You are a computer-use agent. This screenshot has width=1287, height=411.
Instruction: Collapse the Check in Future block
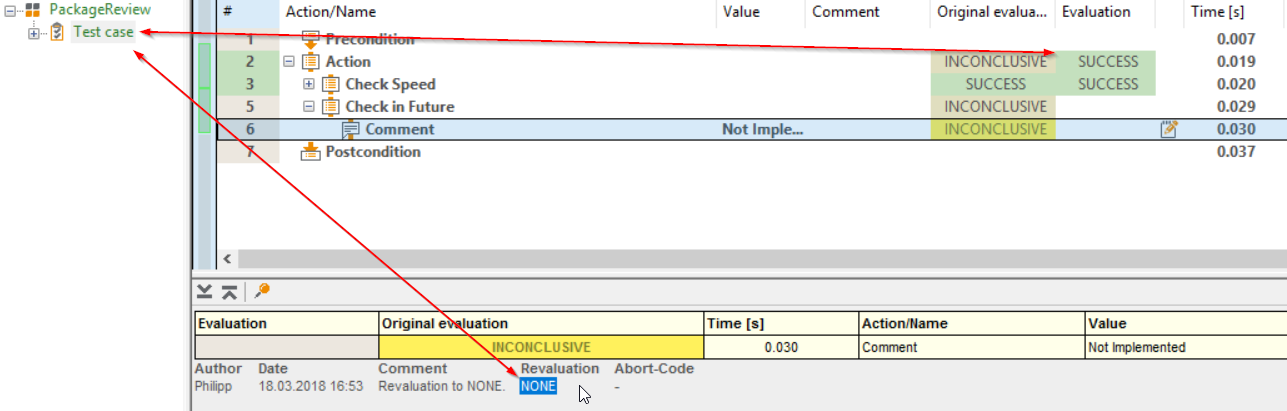pos(310,107)
